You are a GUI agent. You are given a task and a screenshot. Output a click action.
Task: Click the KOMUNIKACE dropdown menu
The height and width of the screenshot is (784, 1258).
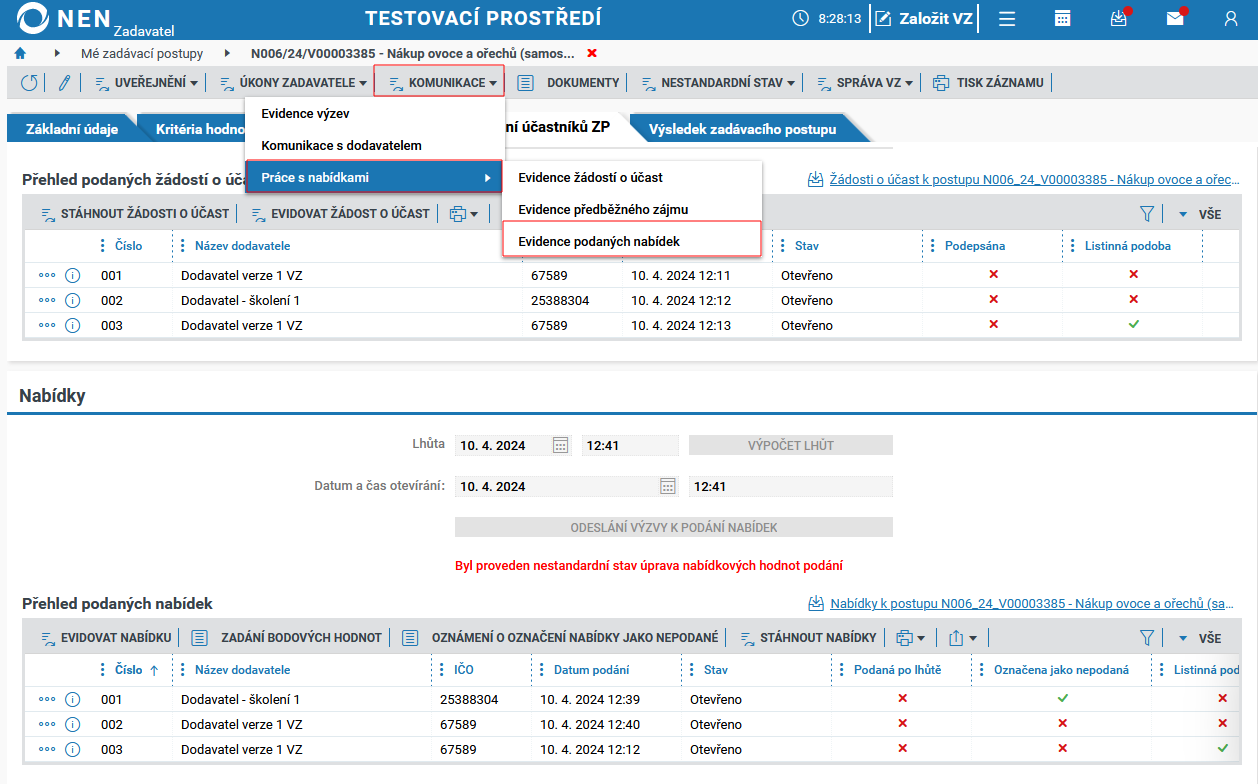[x=440, y=82]
